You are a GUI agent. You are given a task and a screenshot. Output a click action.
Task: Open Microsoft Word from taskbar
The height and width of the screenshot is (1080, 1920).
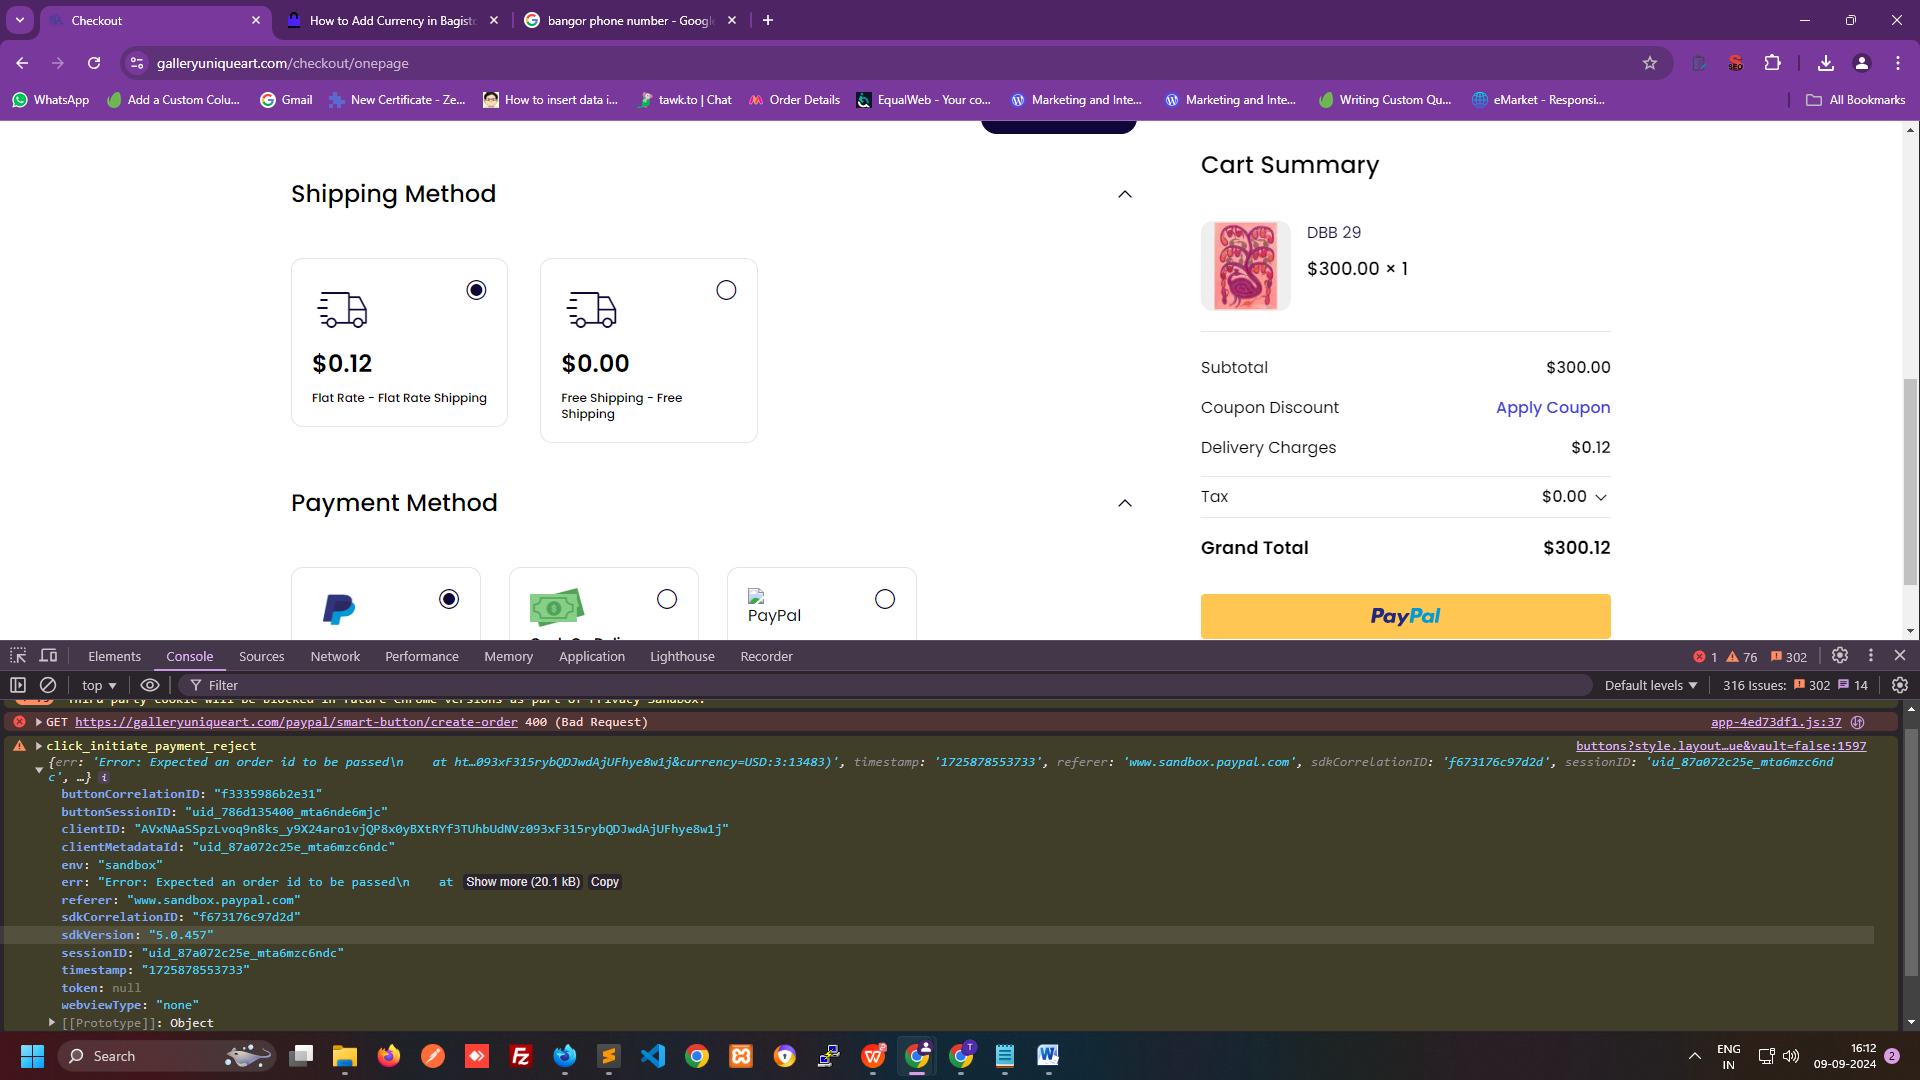tap(1048, 1056)
